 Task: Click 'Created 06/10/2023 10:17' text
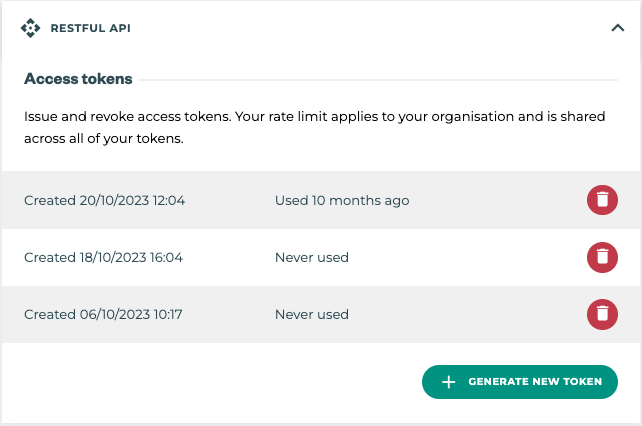pos(103,314)
